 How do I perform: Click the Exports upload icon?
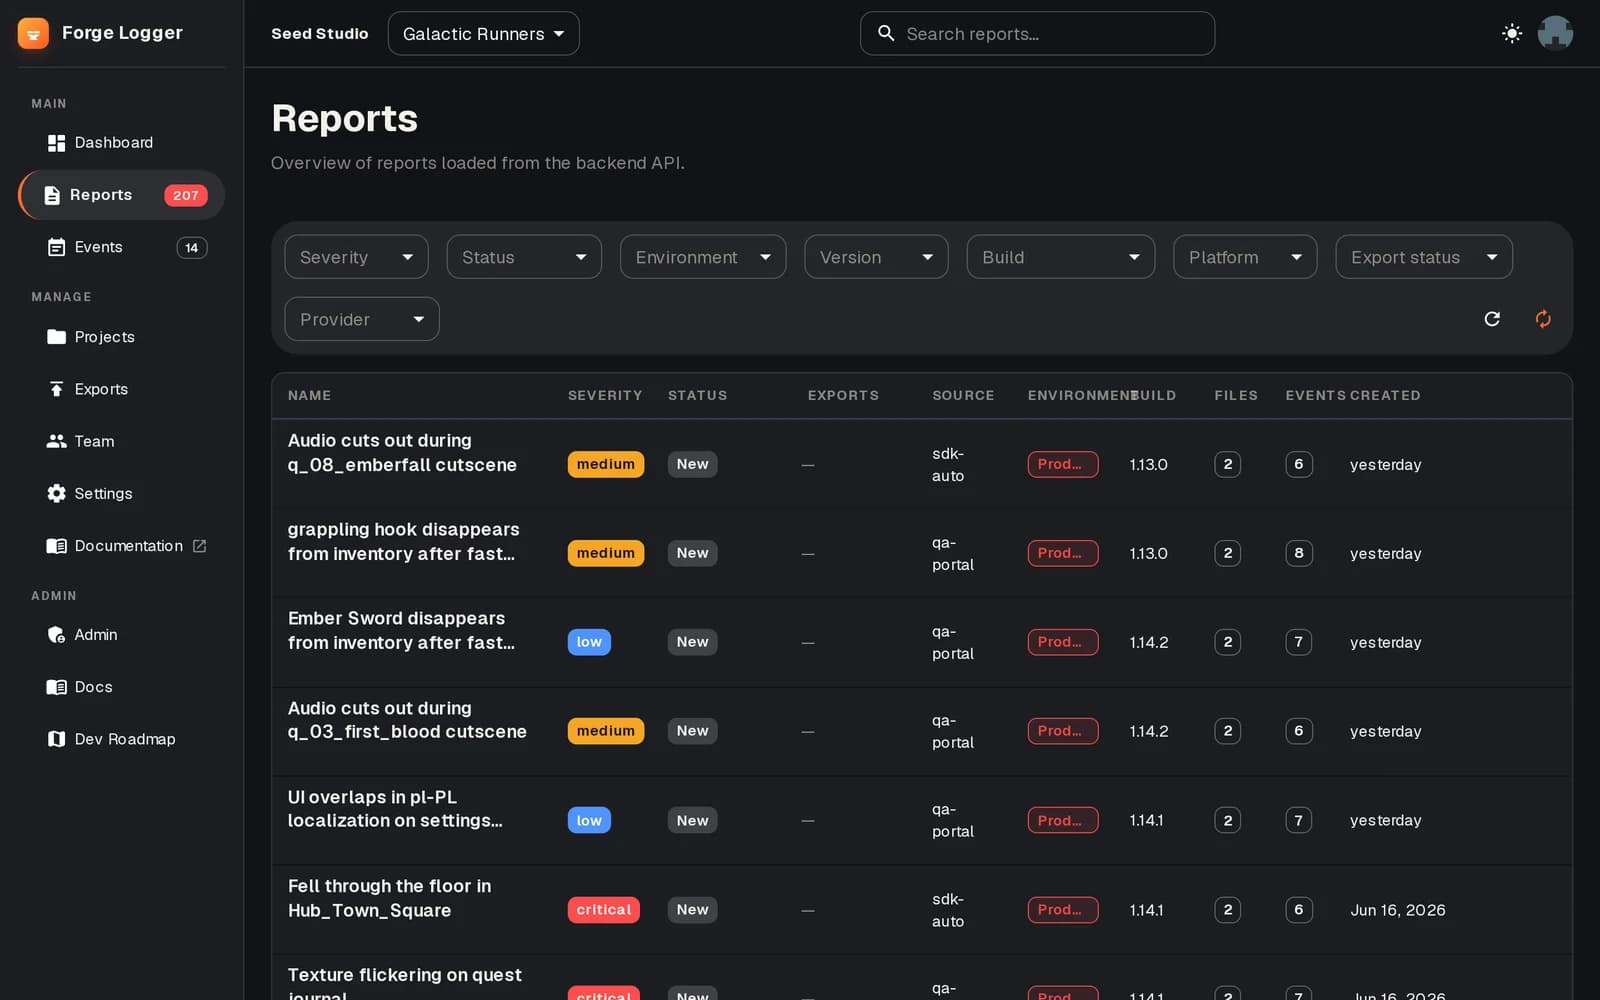(56, 389)
